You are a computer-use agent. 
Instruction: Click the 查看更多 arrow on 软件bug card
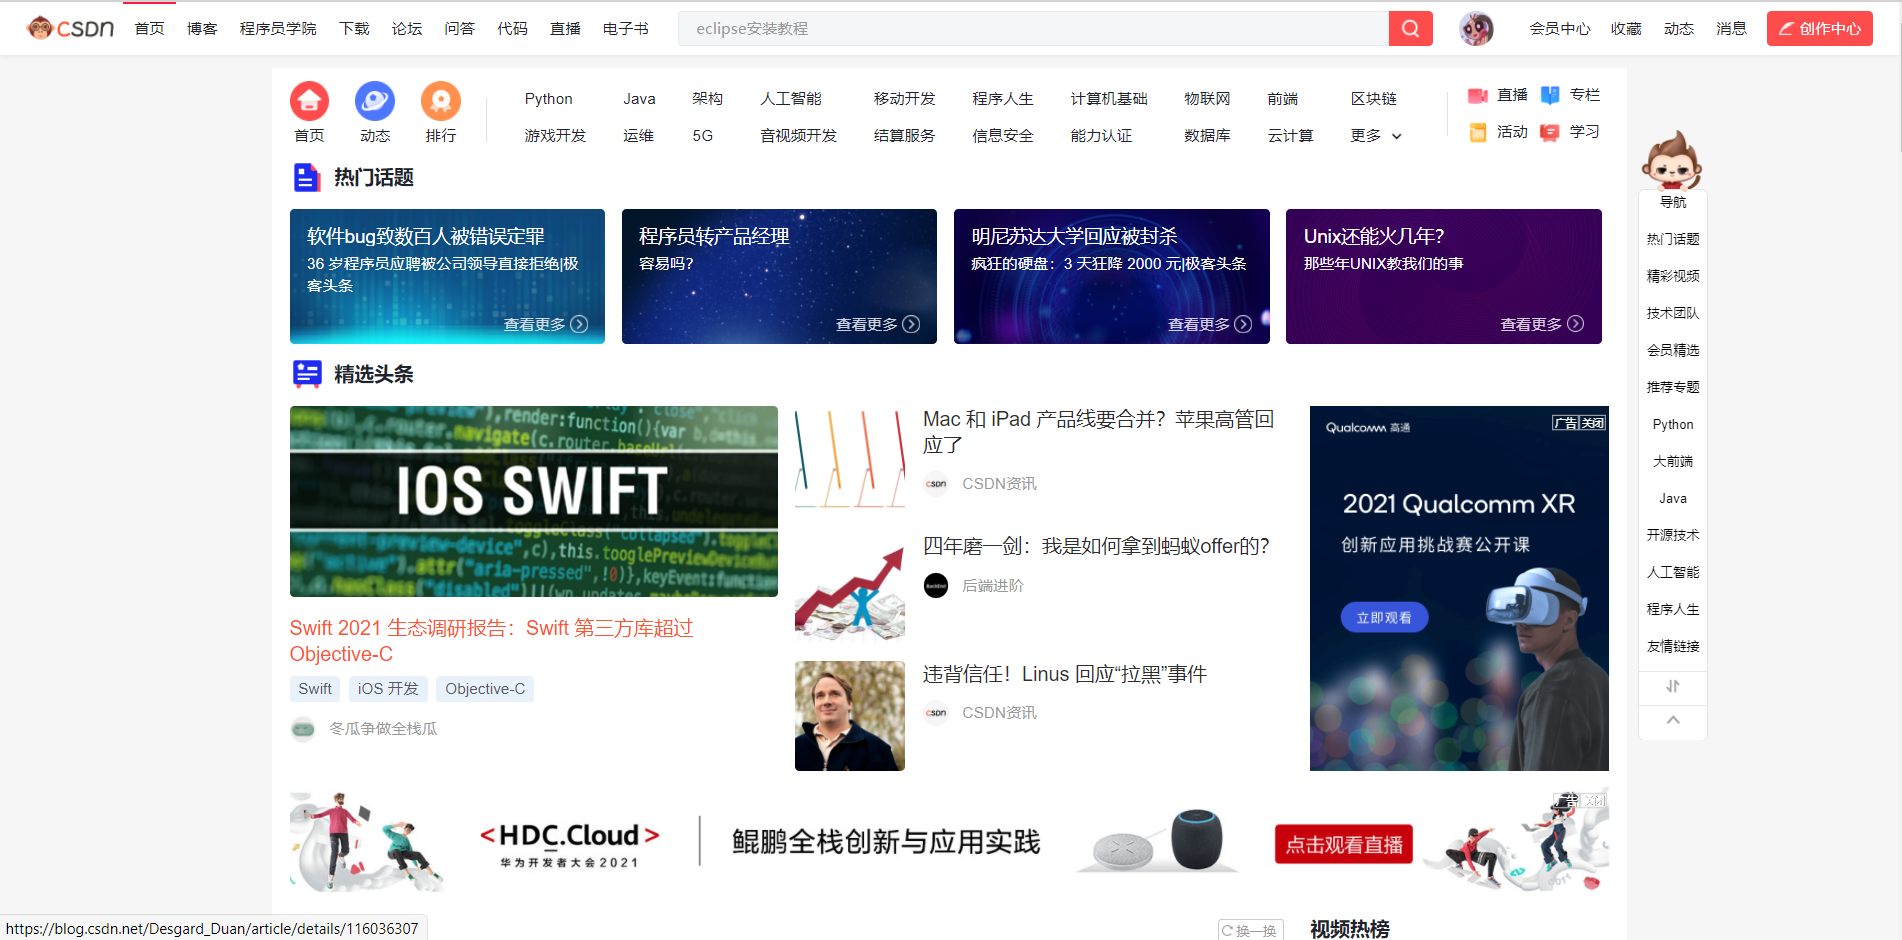(x=579, y=324)
